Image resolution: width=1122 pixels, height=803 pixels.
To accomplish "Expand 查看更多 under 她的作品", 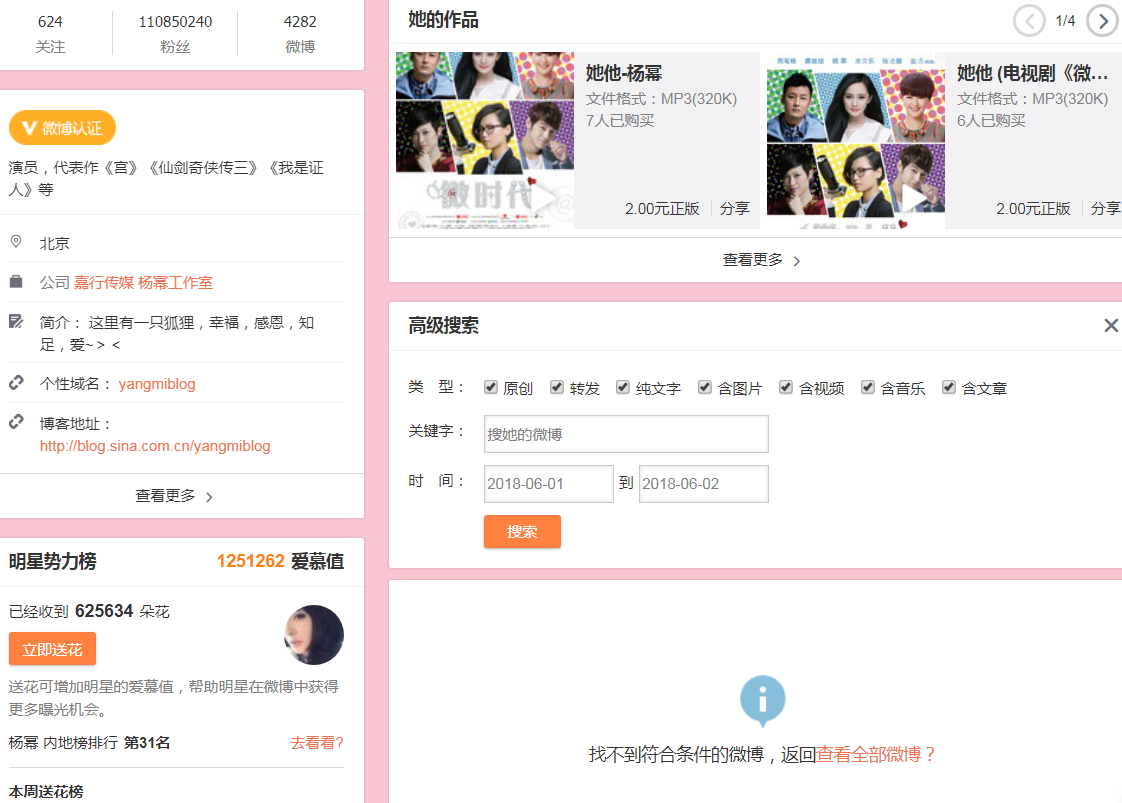I will coord(761,260).
